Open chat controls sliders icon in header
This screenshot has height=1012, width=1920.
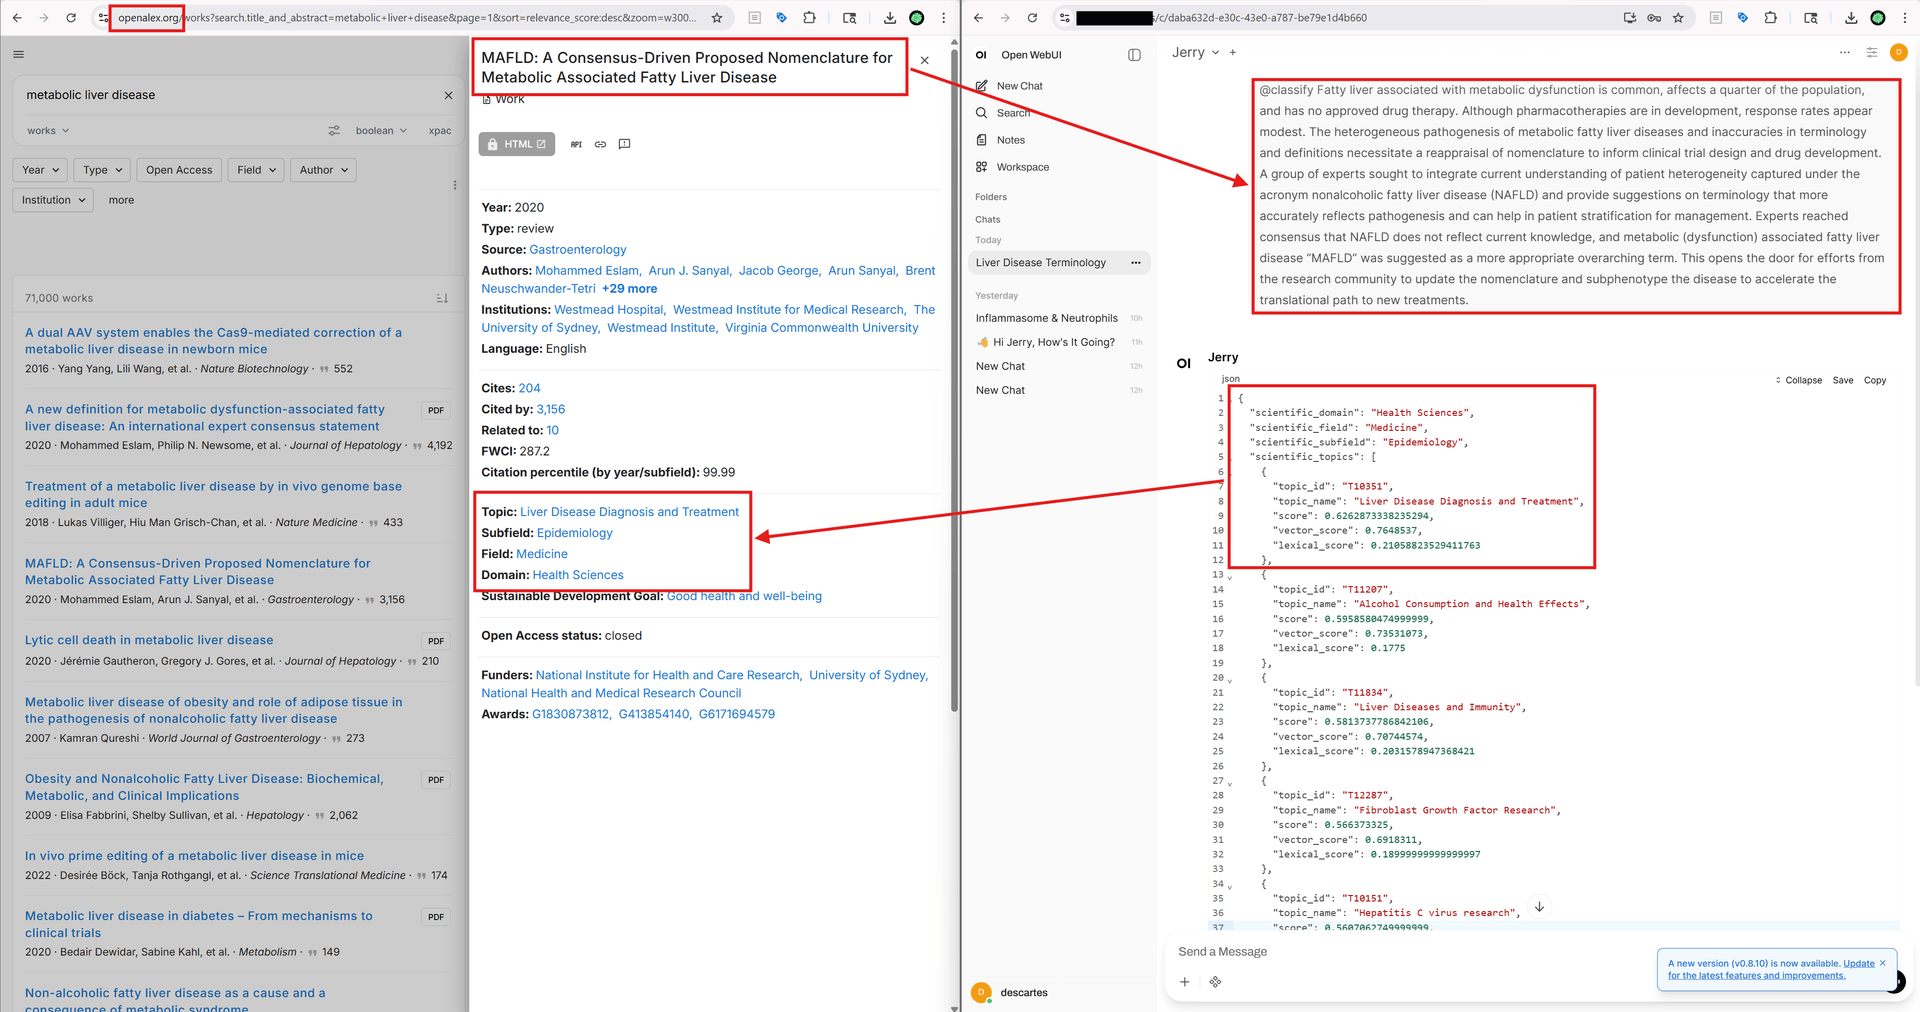(1872, 53)
